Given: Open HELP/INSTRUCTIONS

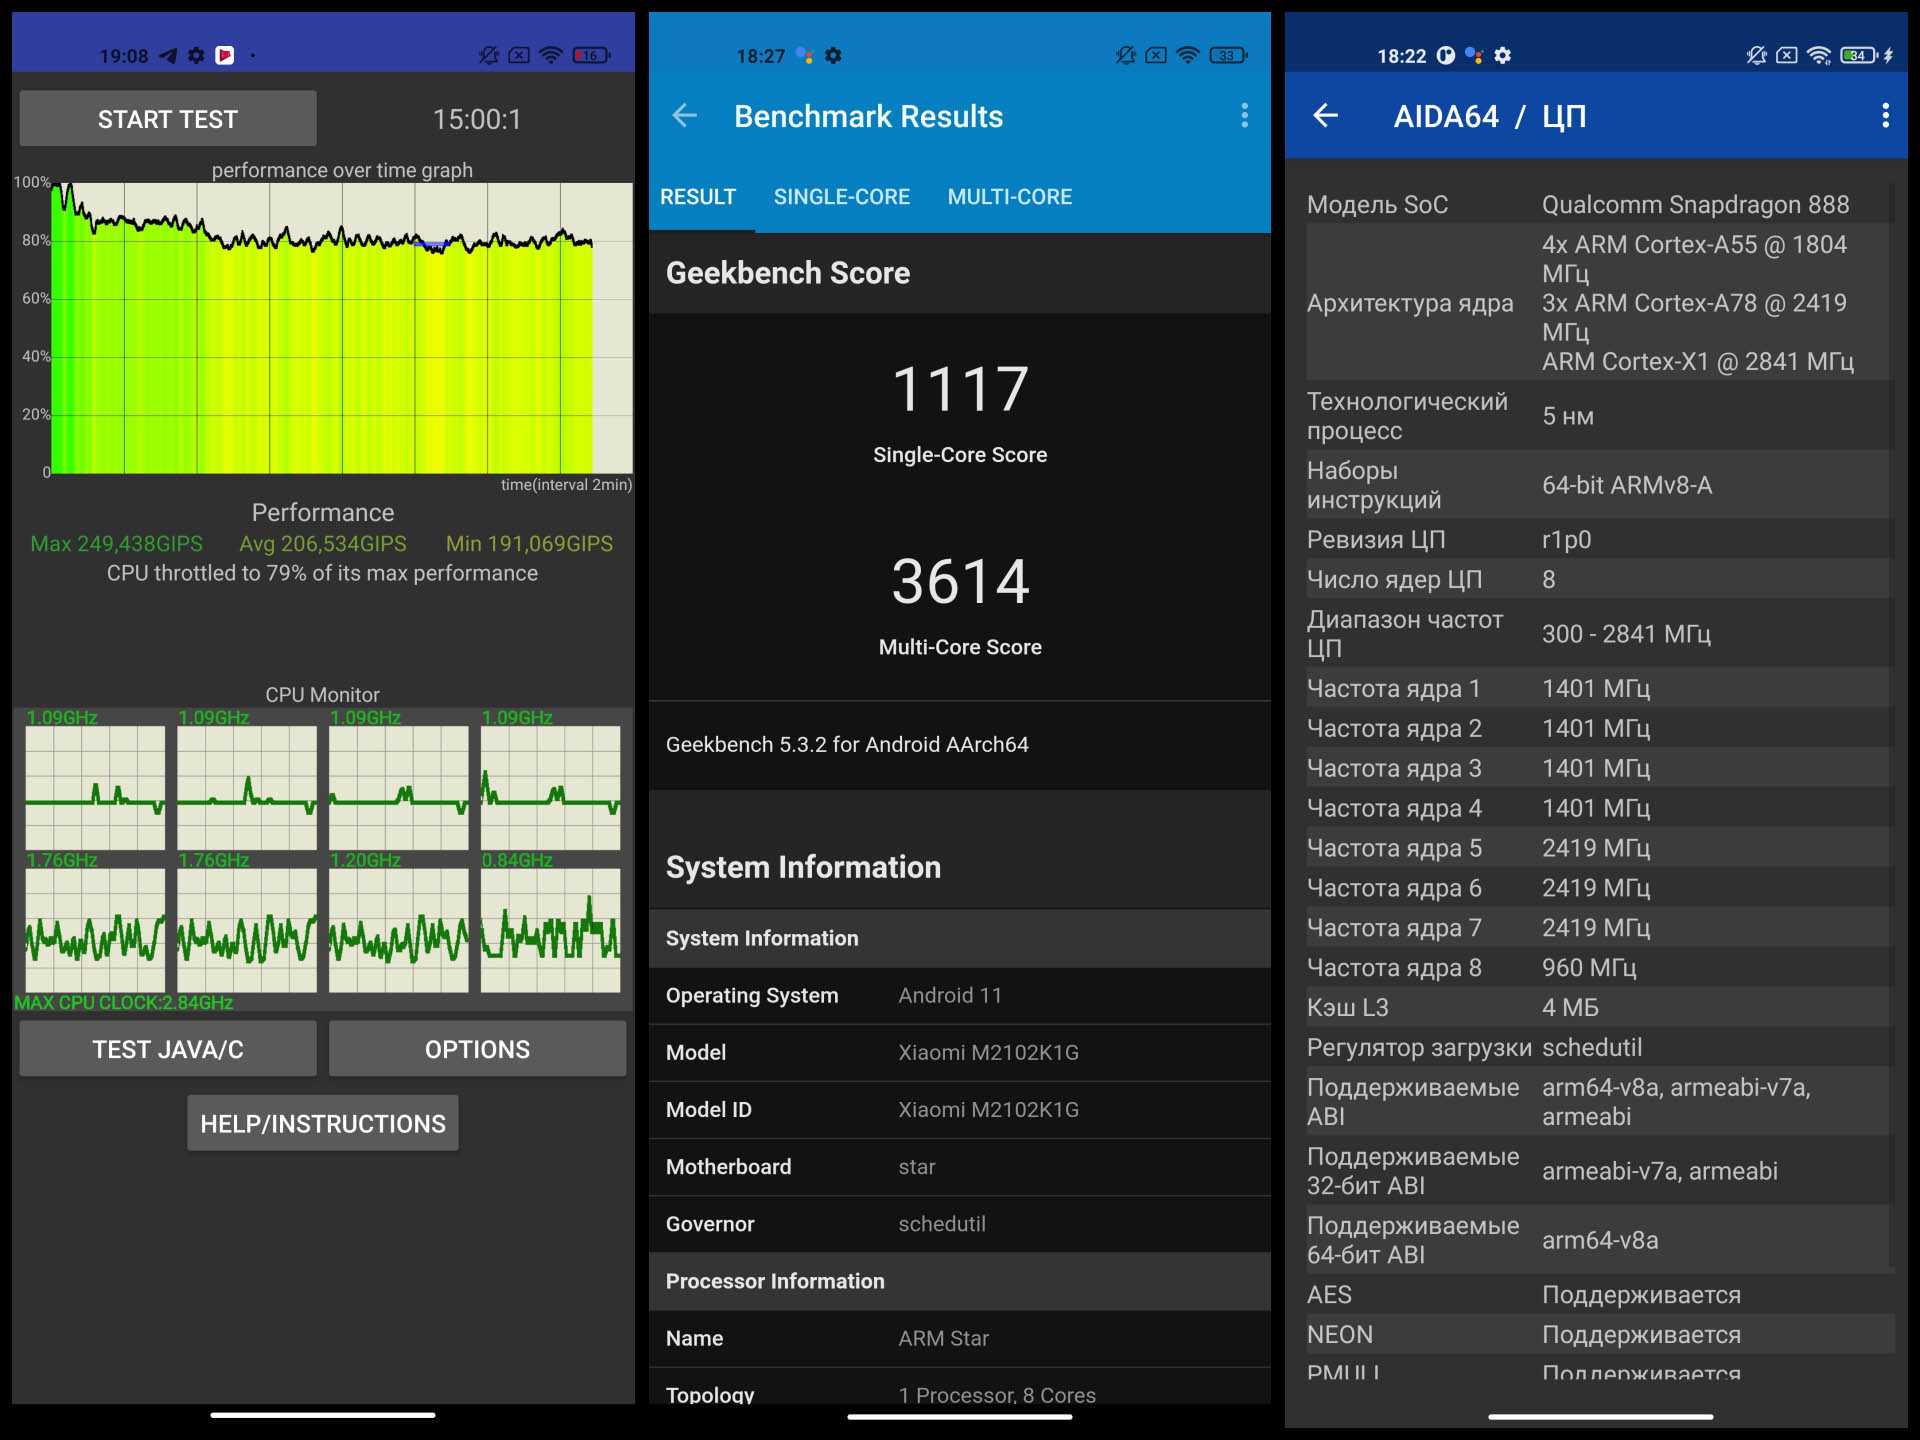Looking at the screenshot, I should point(322,1124).
